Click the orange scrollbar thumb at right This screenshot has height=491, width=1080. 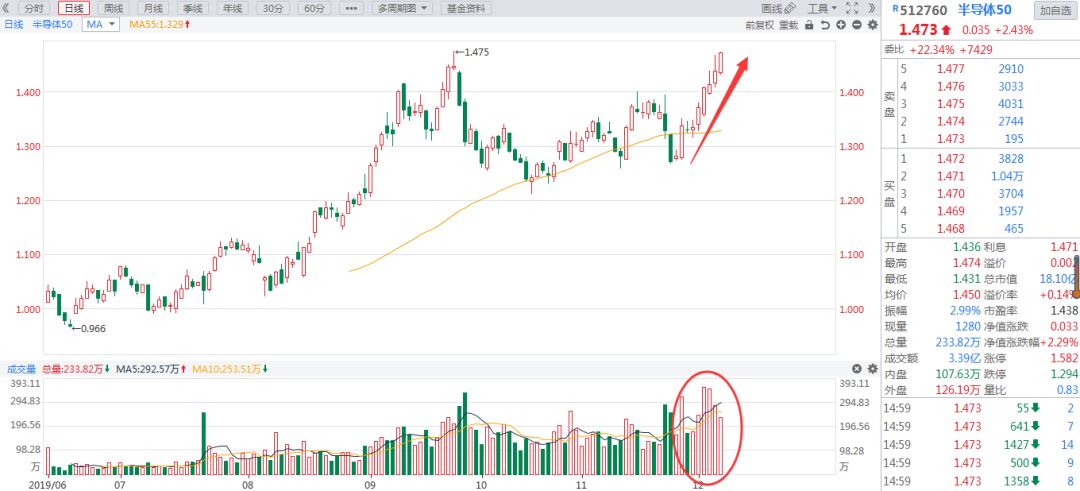pyautogui.click(x=1077, y=275)
